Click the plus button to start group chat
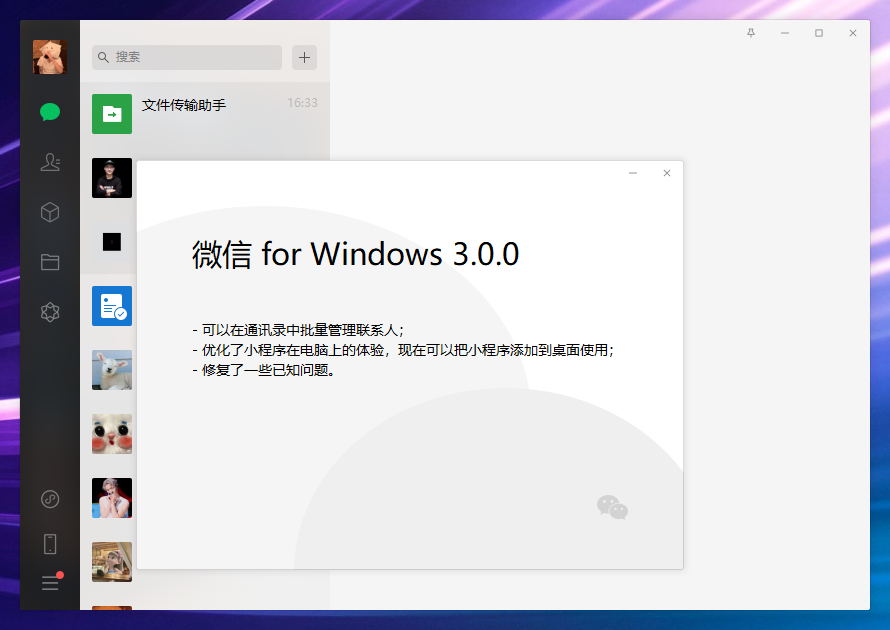Viewport: 890px width, 630px height. (304, 57)
